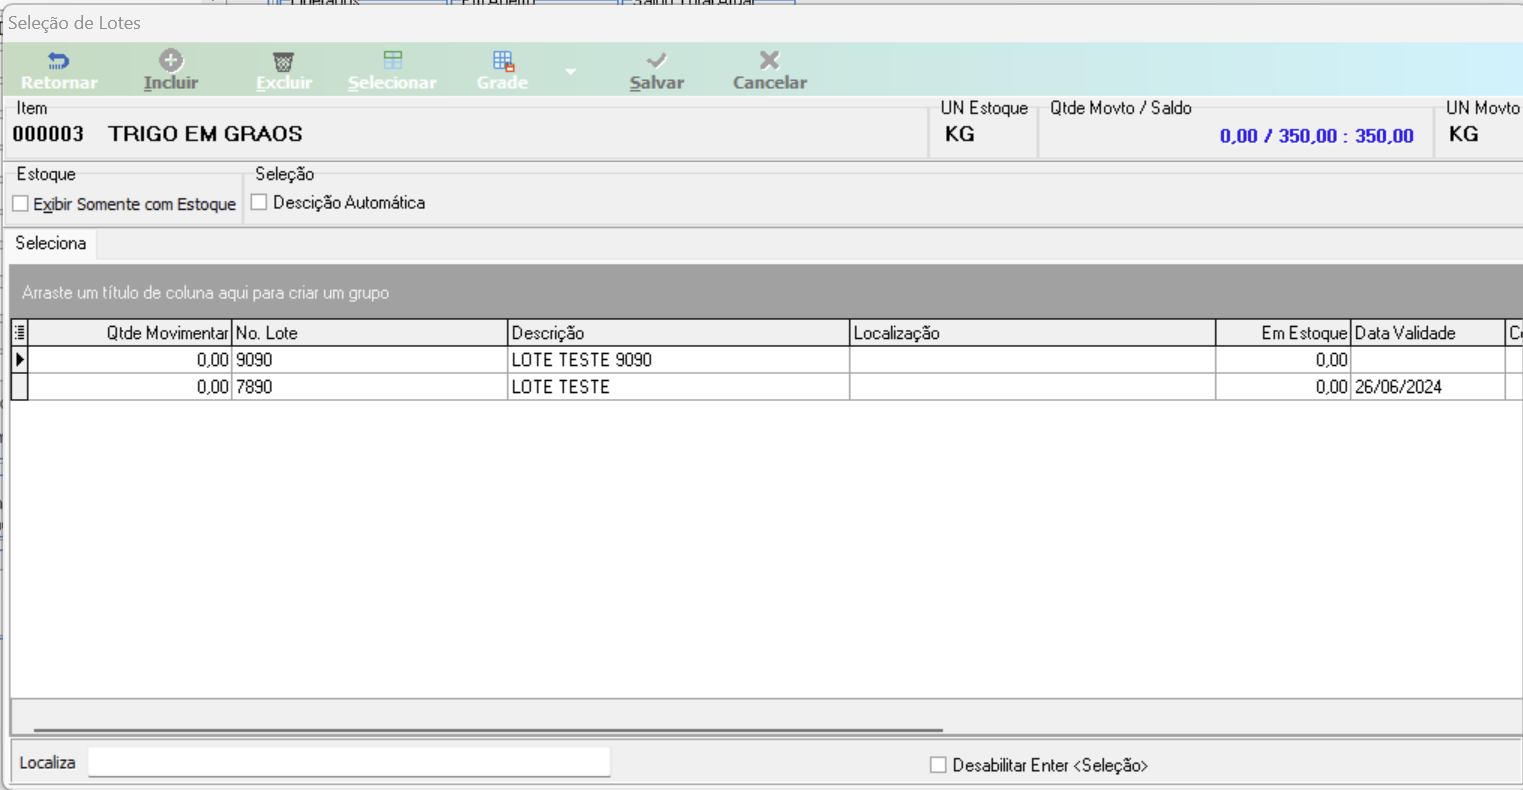The height and width of the screenshot is (790, 1523).
Task: Click Em Estoque cell of lote 7890
Action: click(x=1284, y=387)
